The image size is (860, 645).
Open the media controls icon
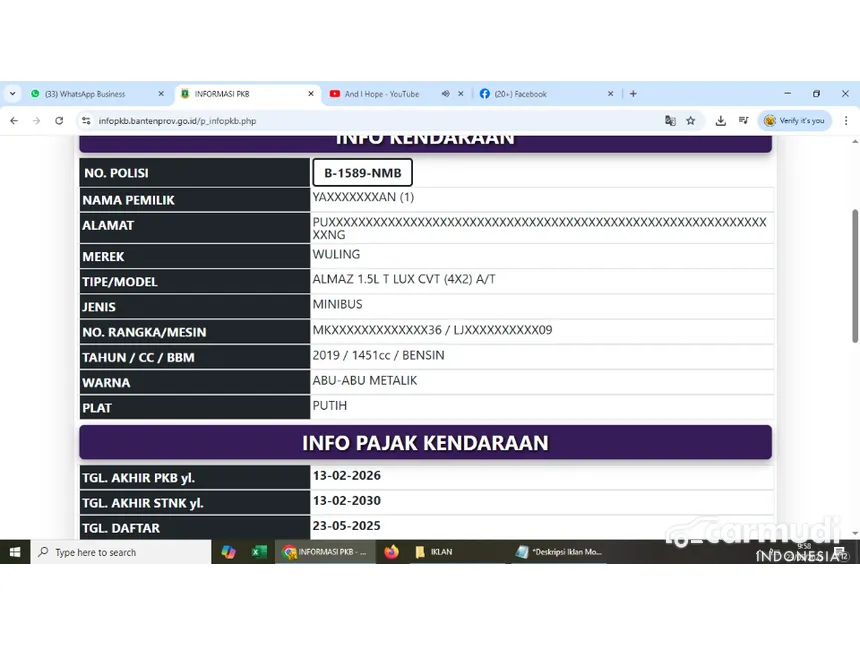(743, 121)
